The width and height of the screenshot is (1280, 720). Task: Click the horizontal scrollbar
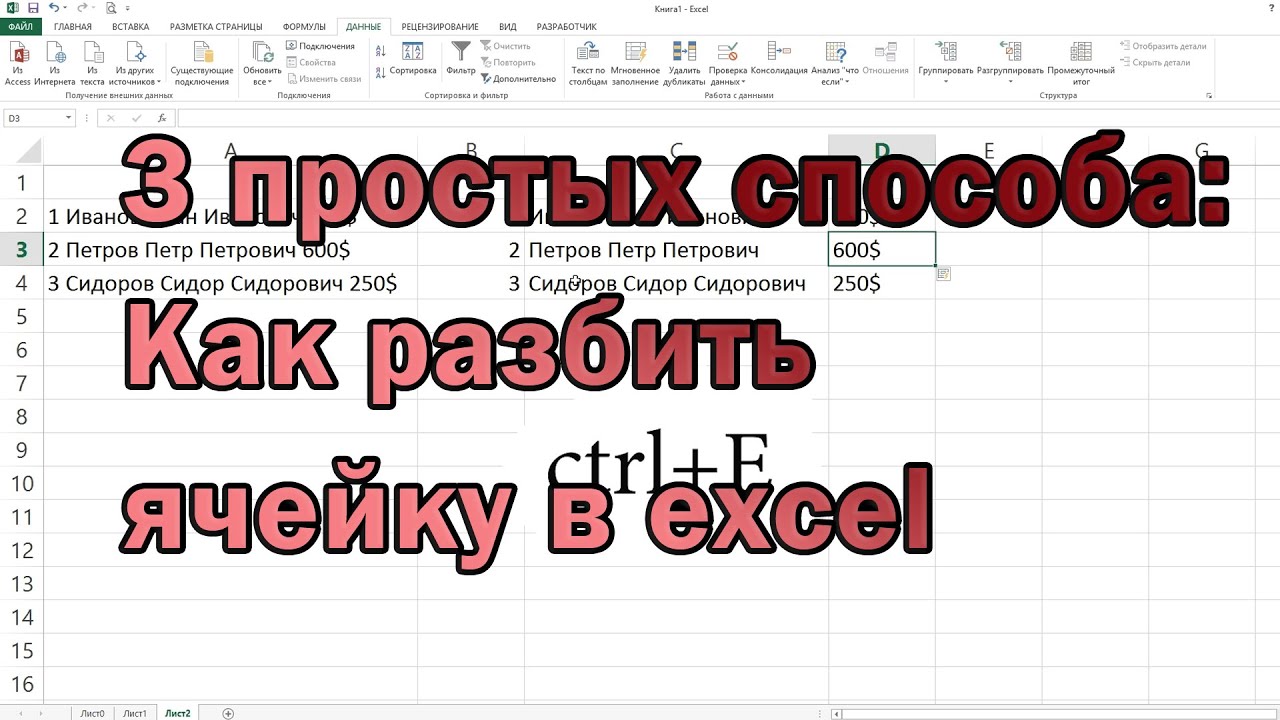pyautogui.click(x=1055, y=714)
